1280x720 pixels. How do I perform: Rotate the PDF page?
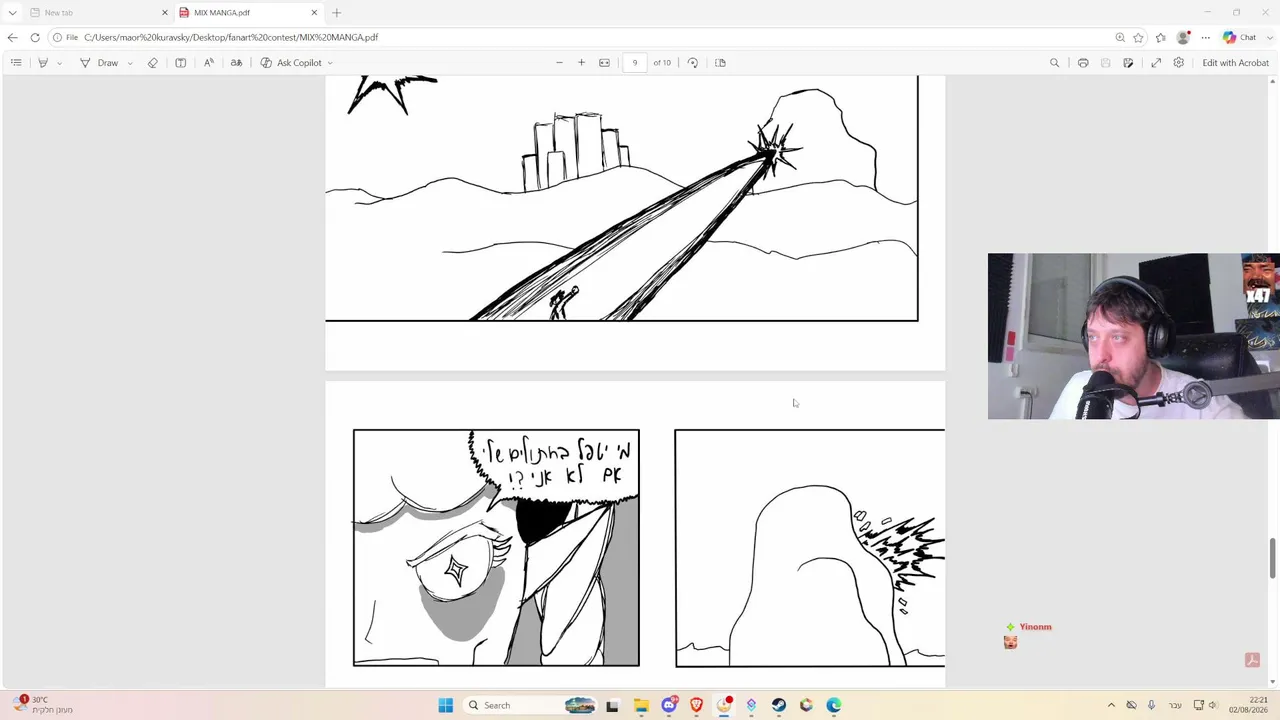pos(692,63)
